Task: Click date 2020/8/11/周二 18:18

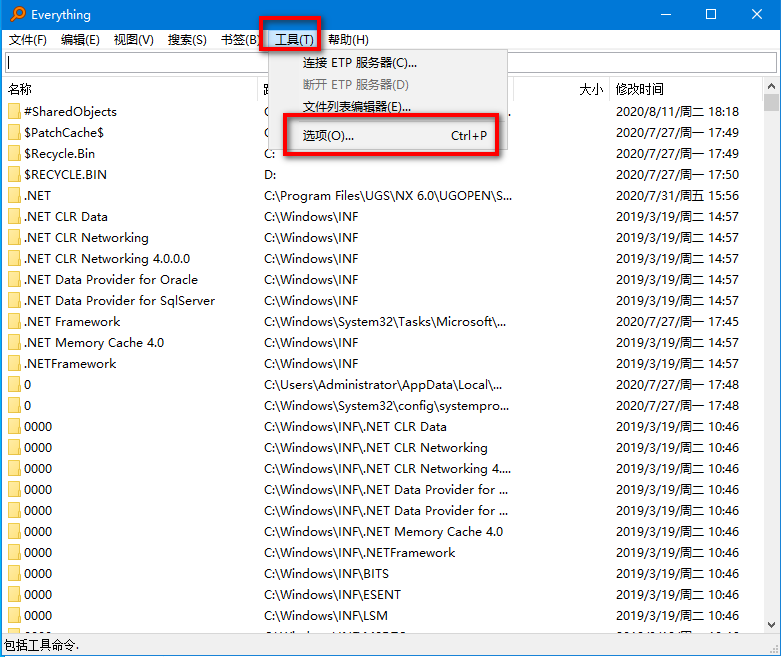Action: coord(677,112)
